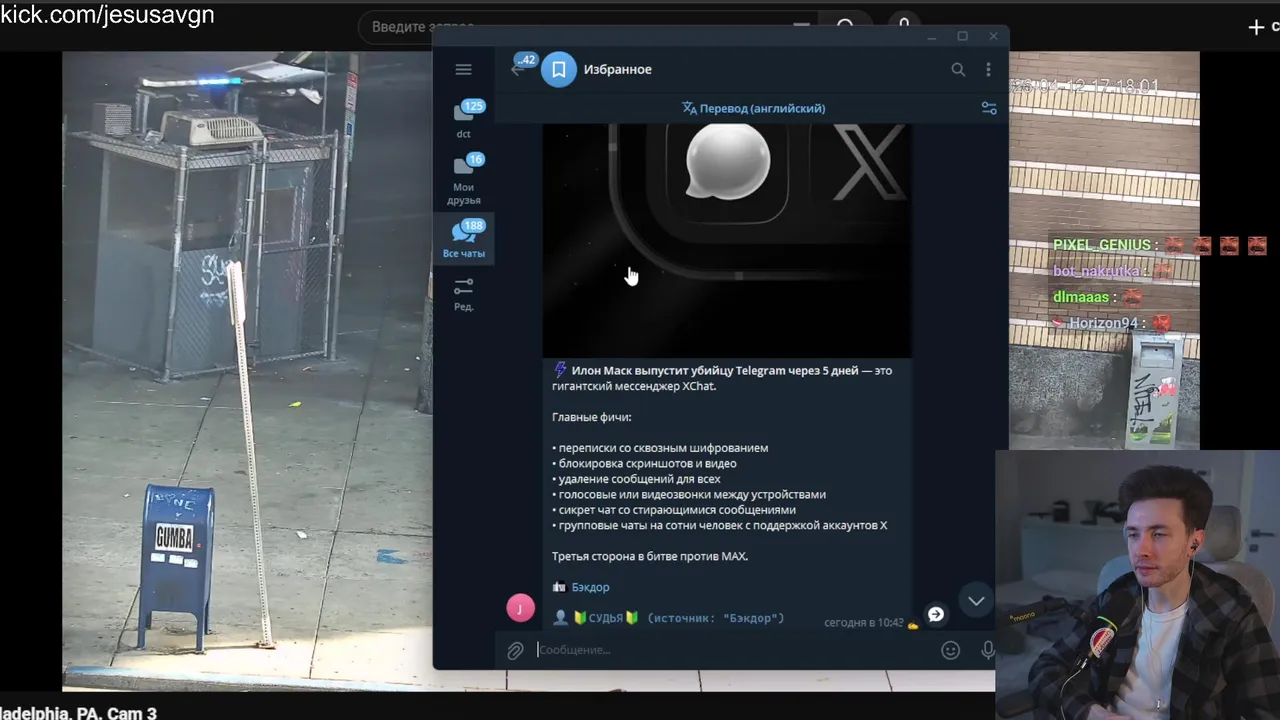This screenshot has width=1280, height=720.
Task: Click dlmaaas username in stream chat
Action: coord(1081,297)
